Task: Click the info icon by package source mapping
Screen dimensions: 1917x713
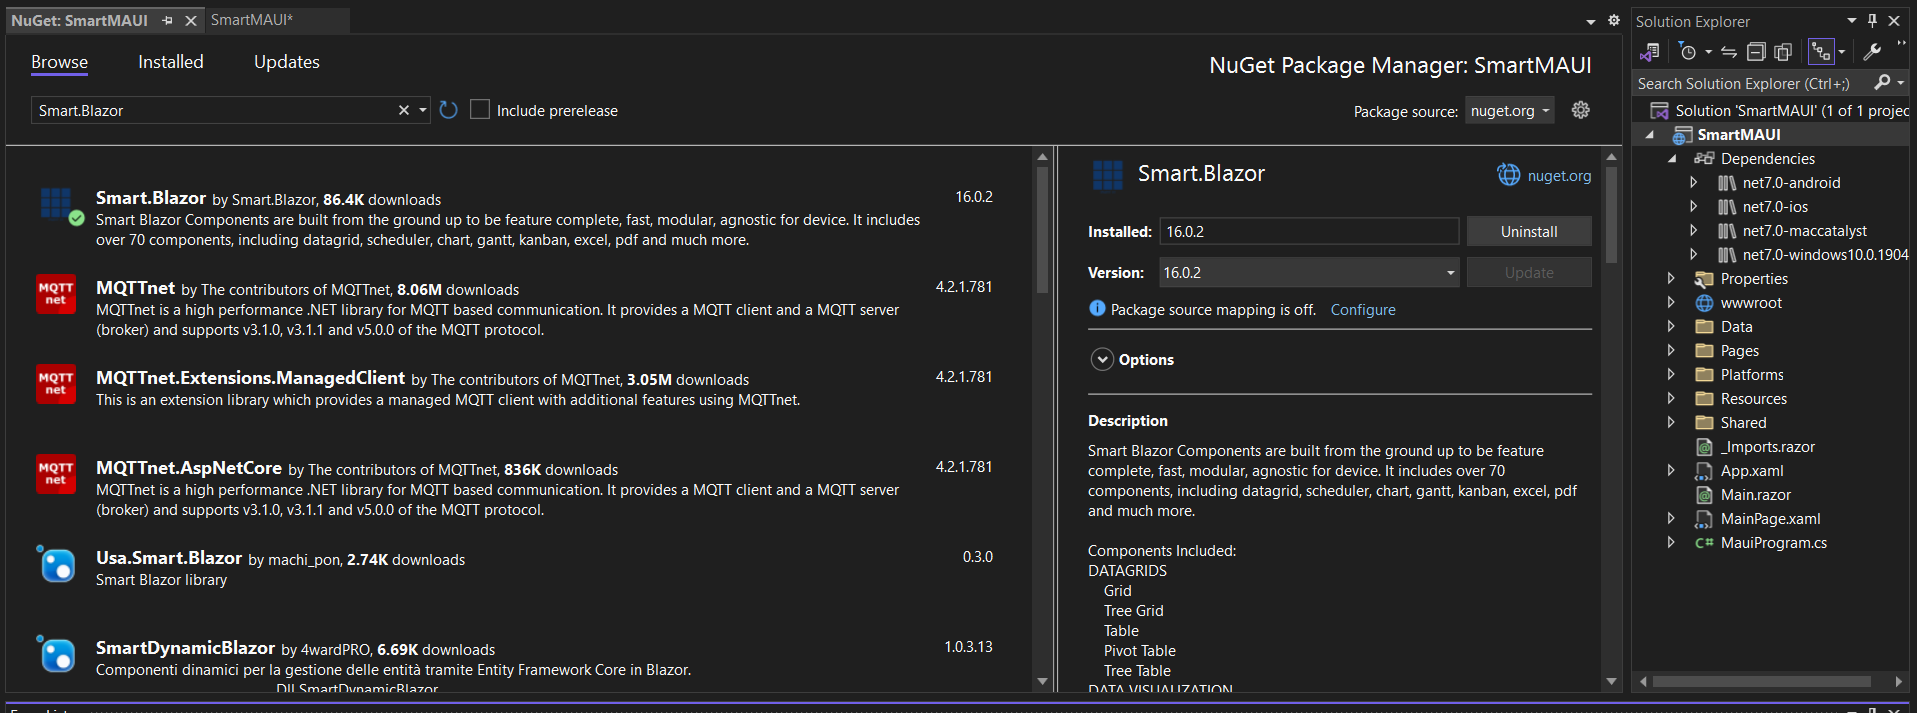Action: pos(1097,308)
